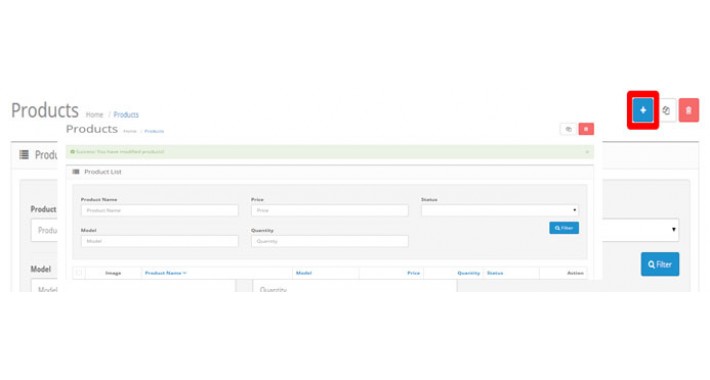This screenshot has height=380, width=710.
Task: Click the inset panel's small red delete button
Action: pos(586,129)
